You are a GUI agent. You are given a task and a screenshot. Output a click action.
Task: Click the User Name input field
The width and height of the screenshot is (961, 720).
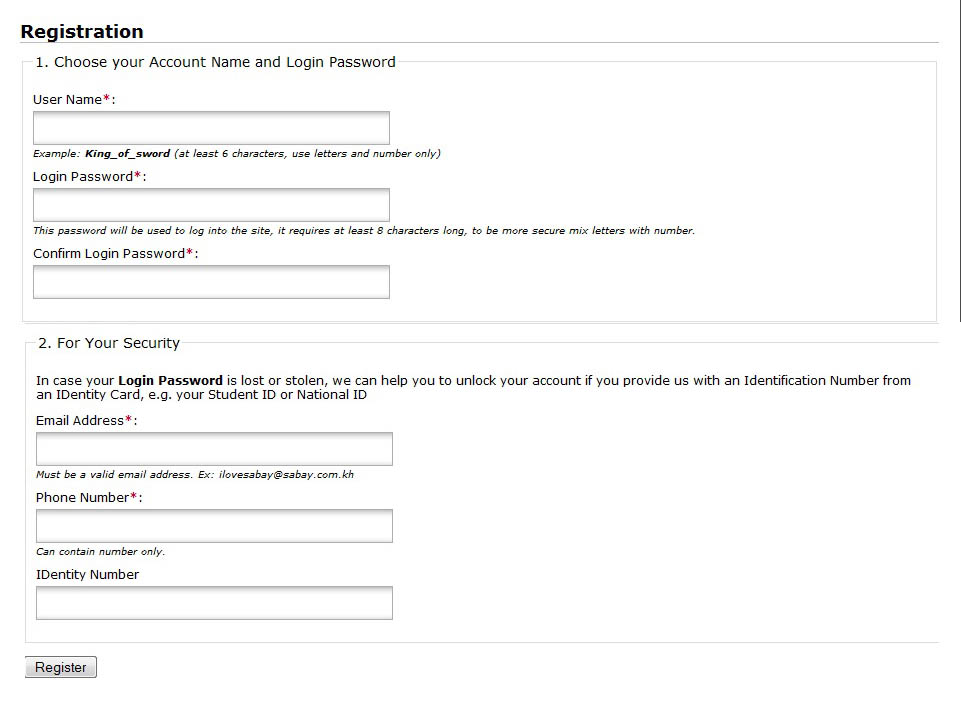tap(210, 126)
